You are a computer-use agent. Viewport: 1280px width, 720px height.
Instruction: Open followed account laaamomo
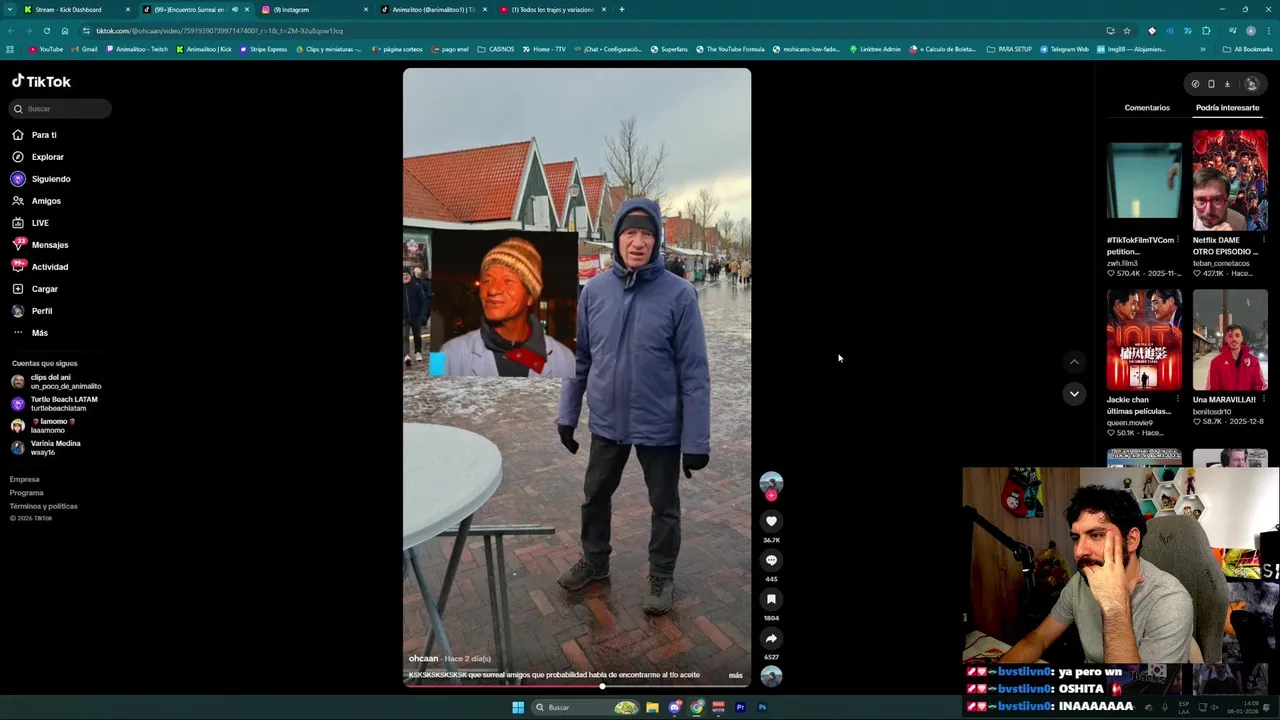[x=45, y=426]
